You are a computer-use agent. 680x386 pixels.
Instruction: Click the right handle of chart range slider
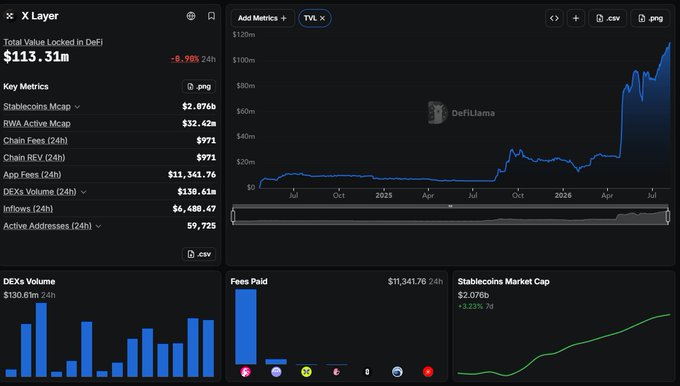(x=668, y=216)
